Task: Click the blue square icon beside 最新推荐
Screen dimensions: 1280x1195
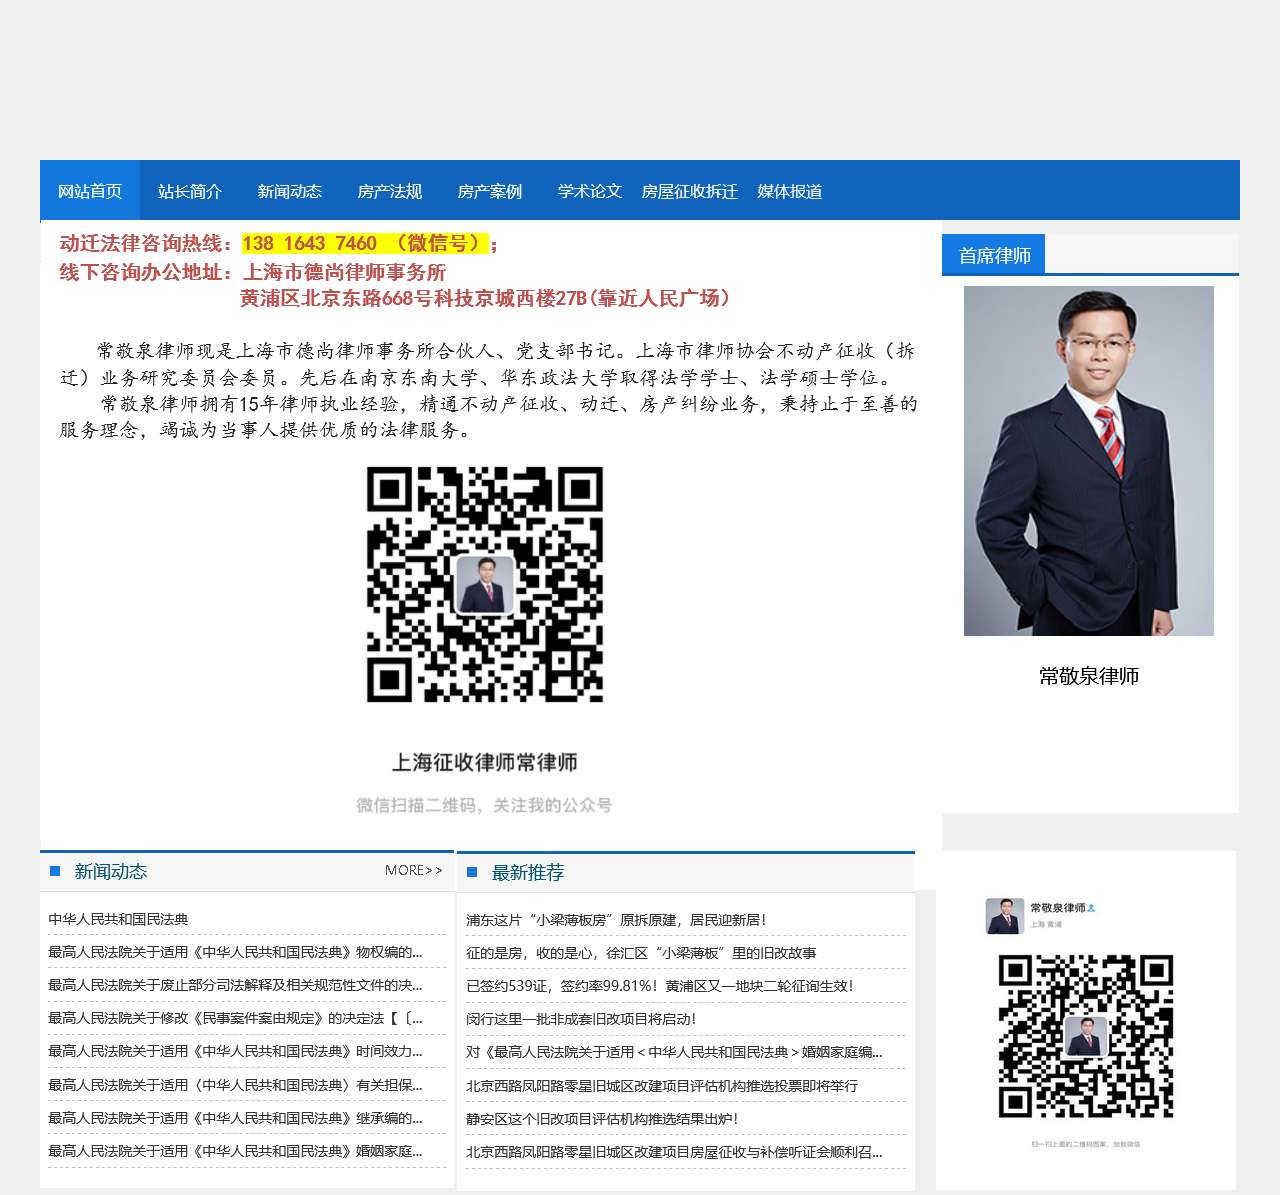Action: [472, 872]
